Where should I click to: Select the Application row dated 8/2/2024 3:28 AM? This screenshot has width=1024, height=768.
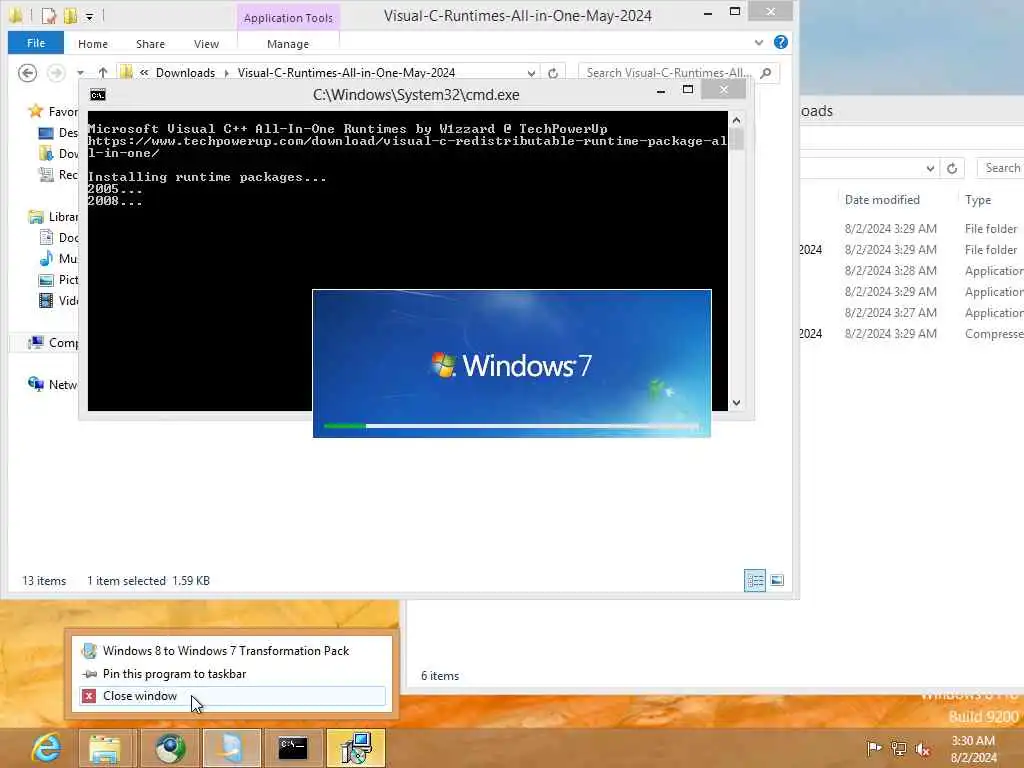pyautogui.click(x=912, y=271)
